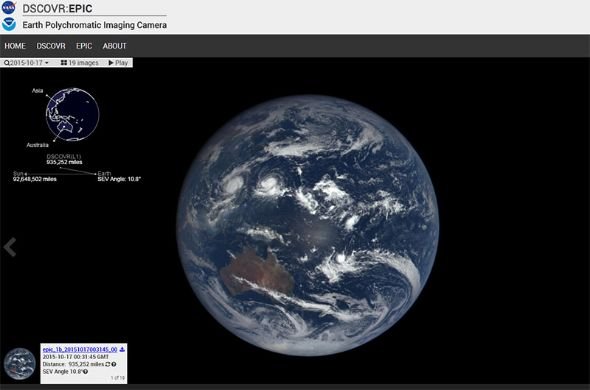Image resolution: width=590 pixels, height=390 pixels.
Task: Go to previous image with left chevron
Action: 10,247
